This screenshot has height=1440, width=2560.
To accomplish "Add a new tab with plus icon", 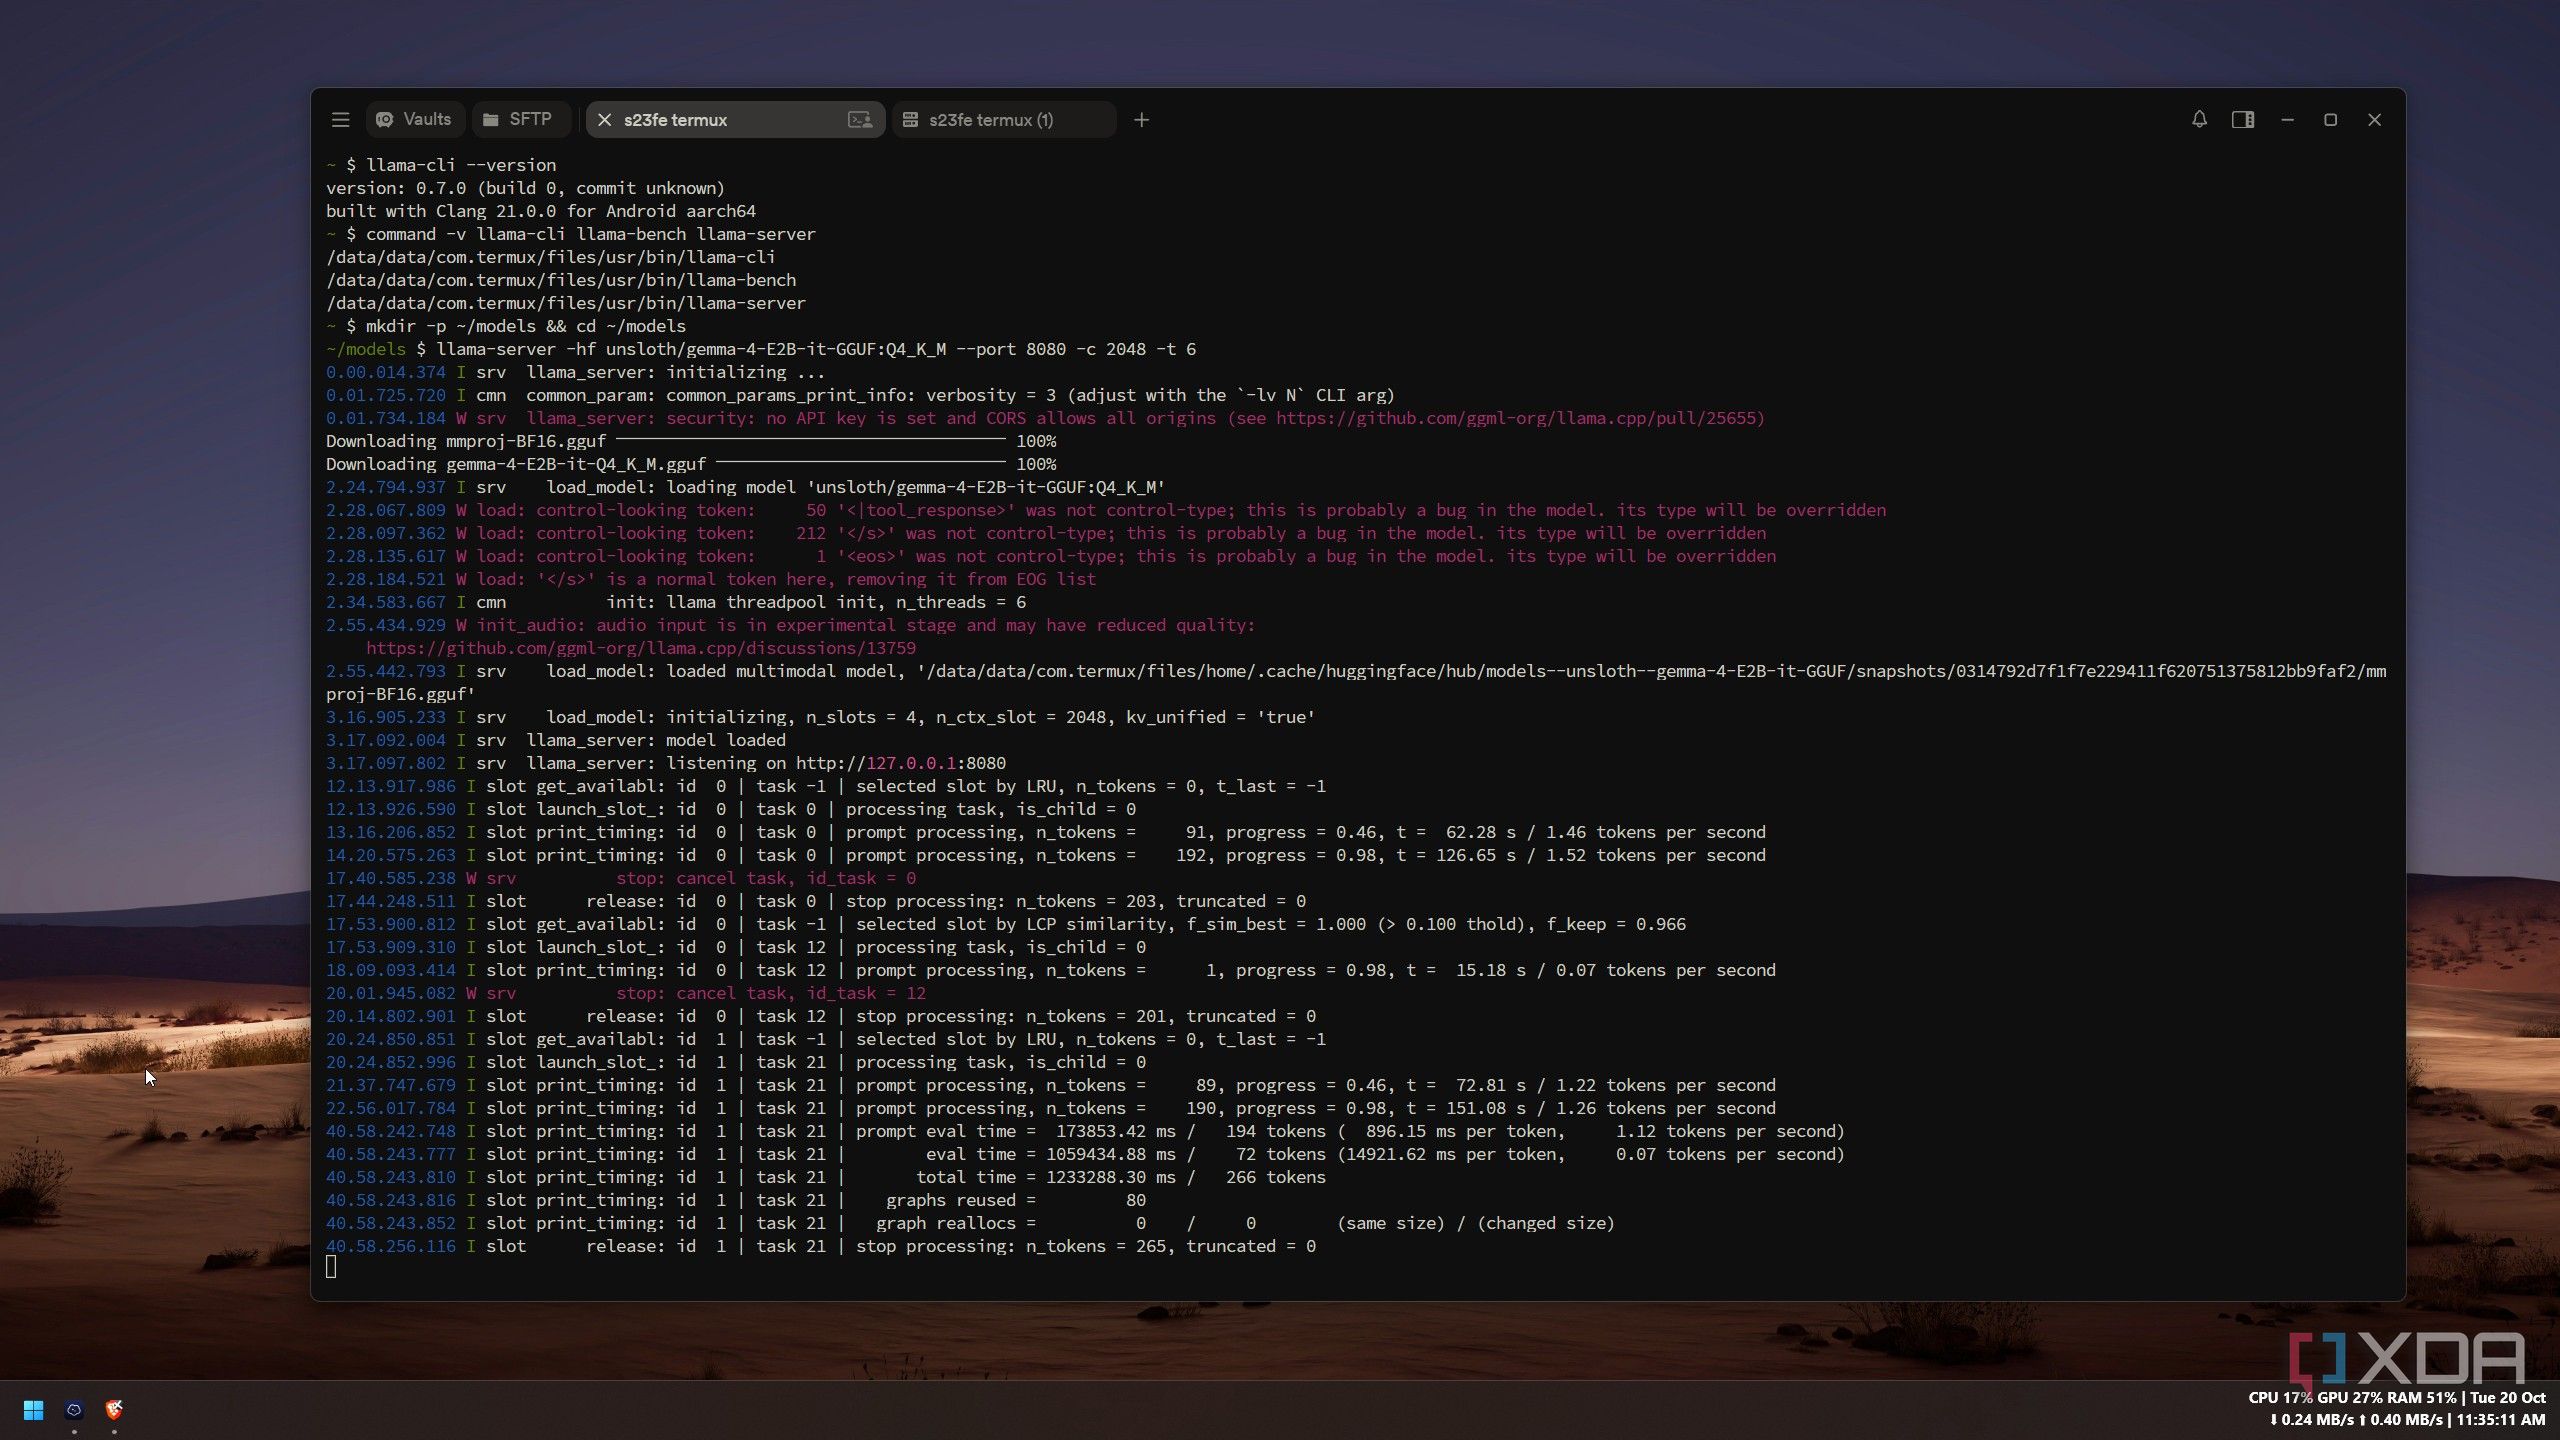I will tap(1141, 120).
